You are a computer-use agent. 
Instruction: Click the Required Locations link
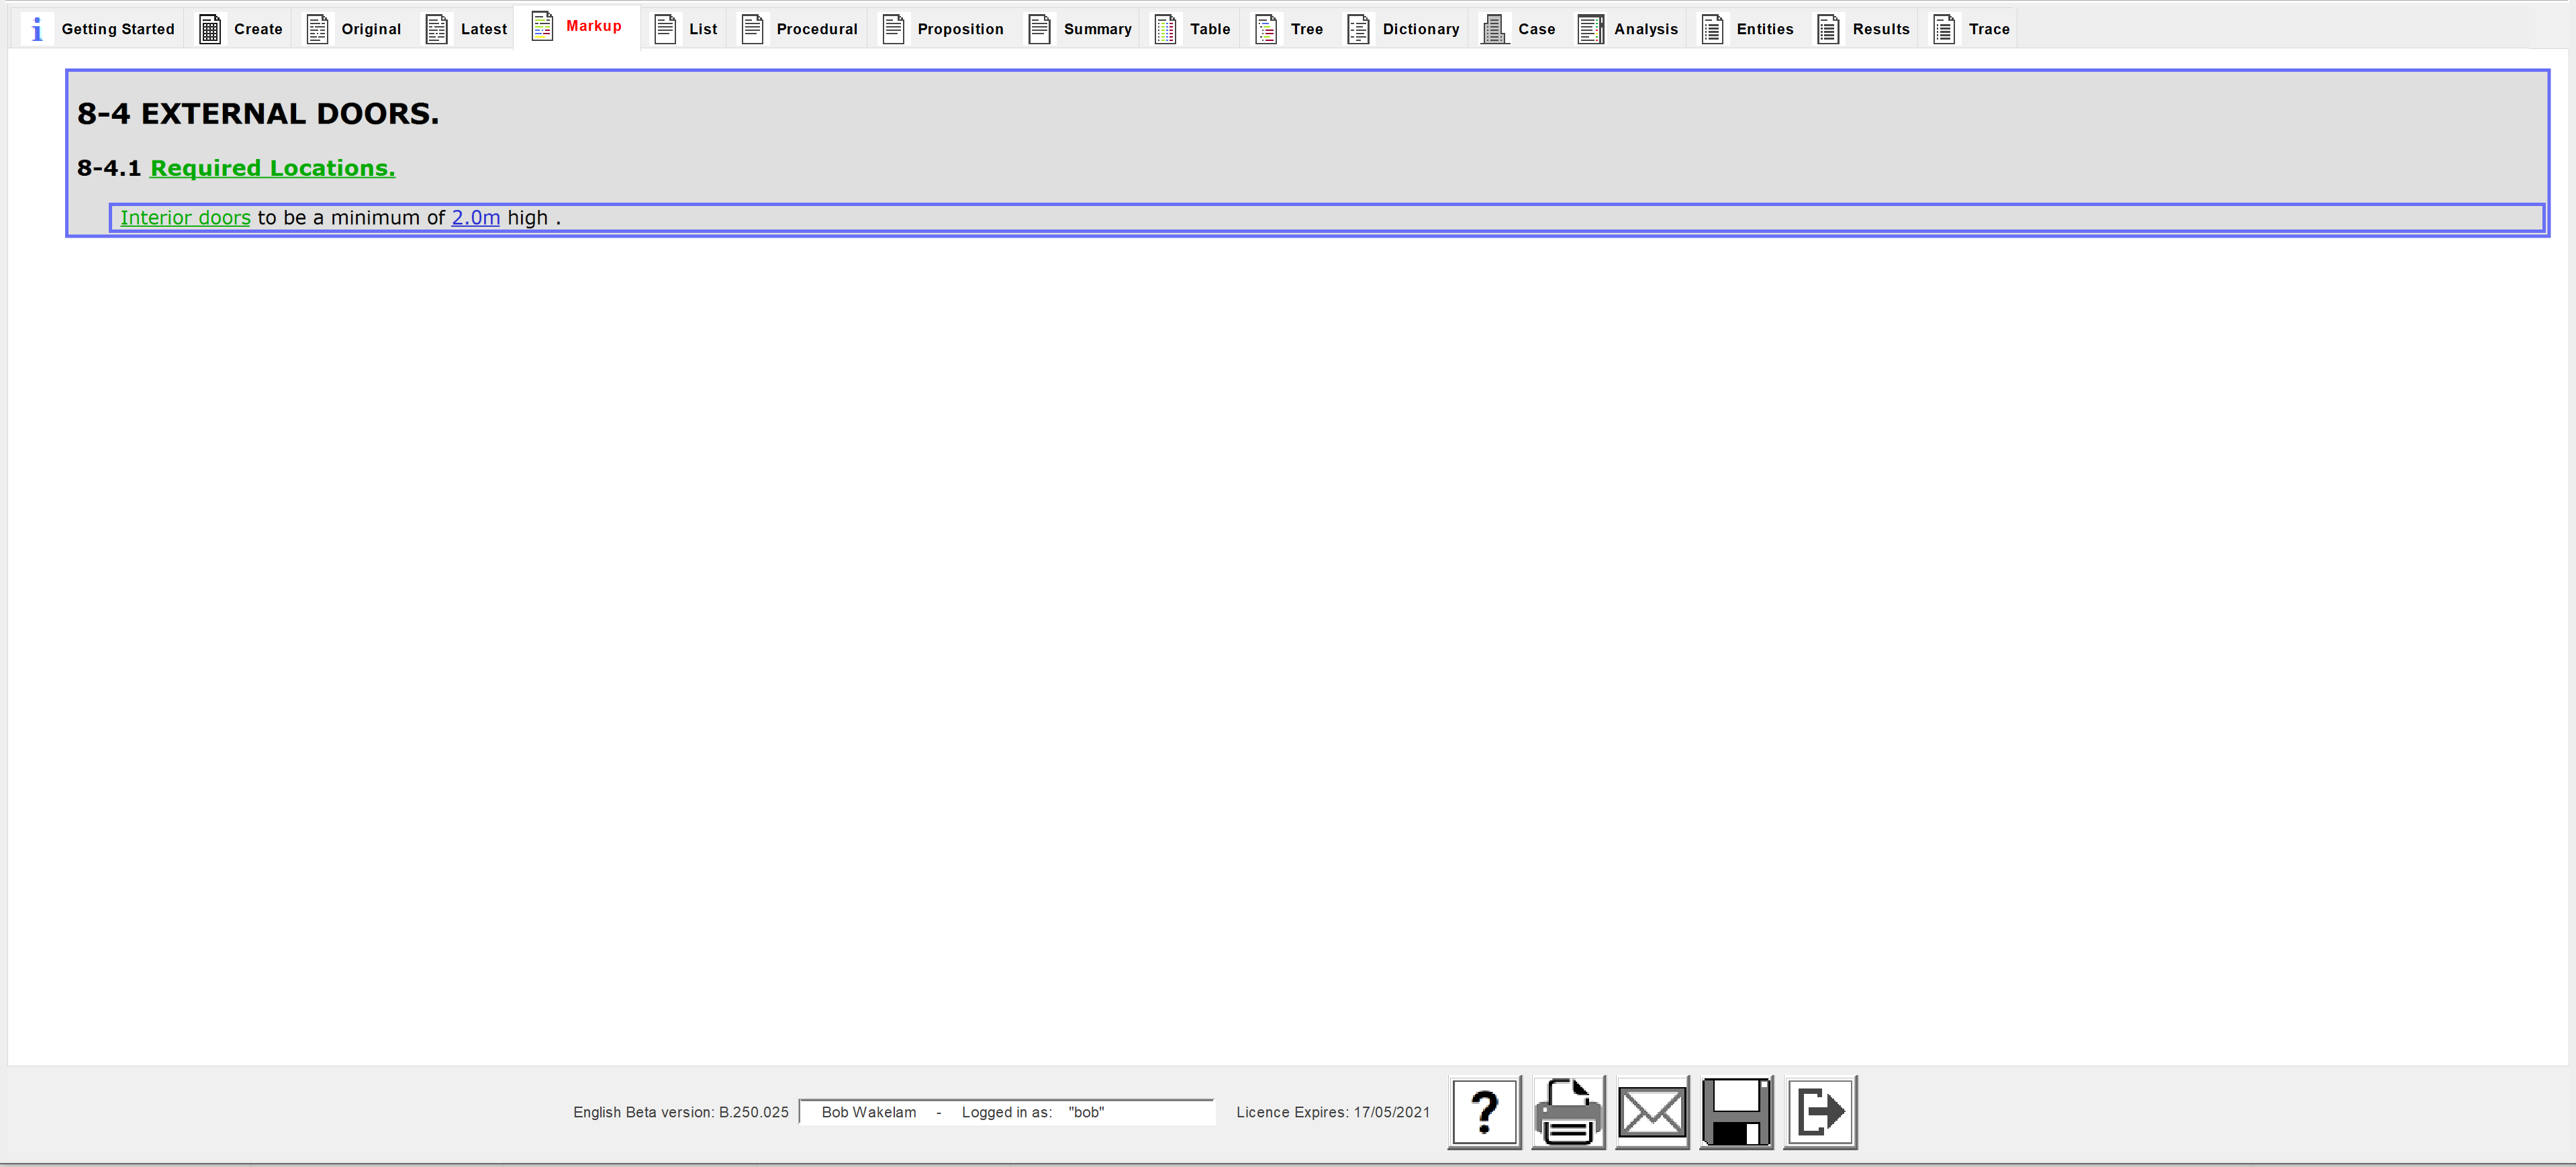pos(273,167)
